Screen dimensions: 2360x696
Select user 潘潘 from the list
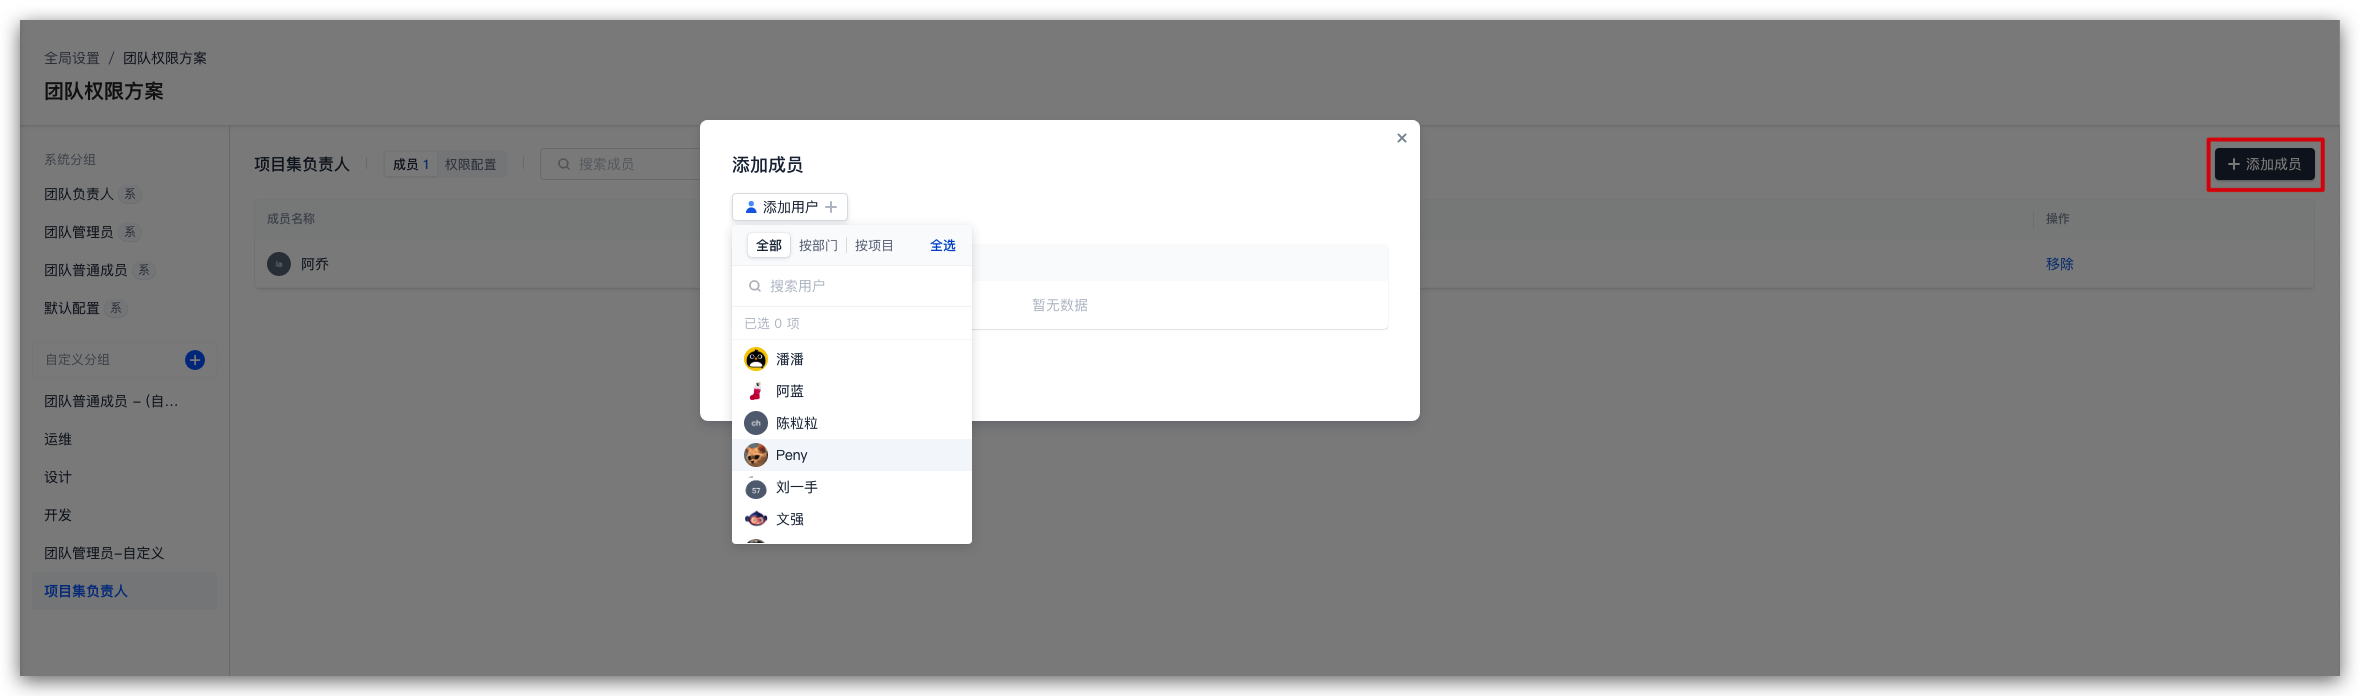point(852,359)
